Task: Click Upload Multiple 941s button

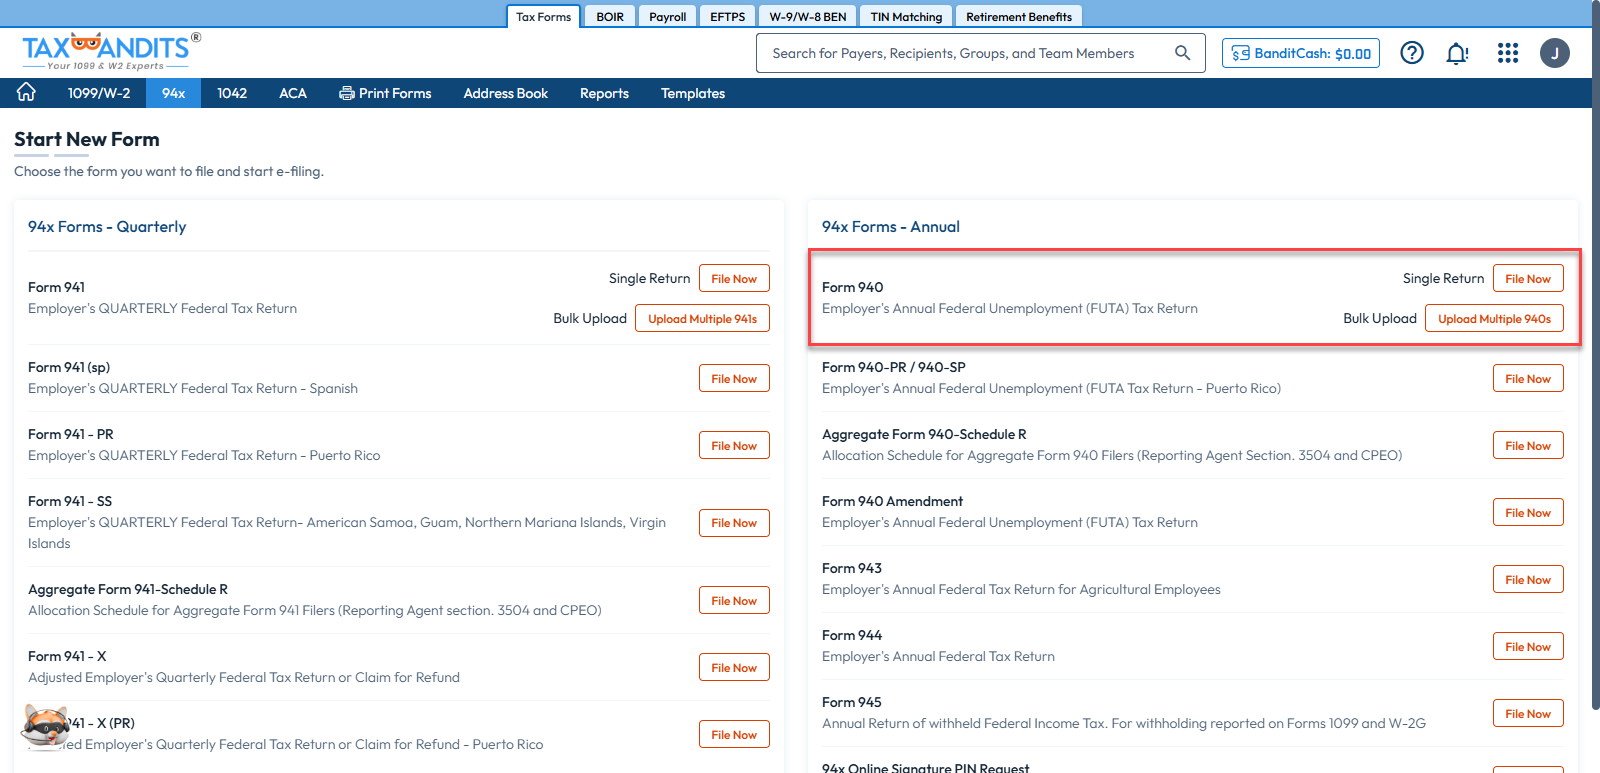Action: 702,319
